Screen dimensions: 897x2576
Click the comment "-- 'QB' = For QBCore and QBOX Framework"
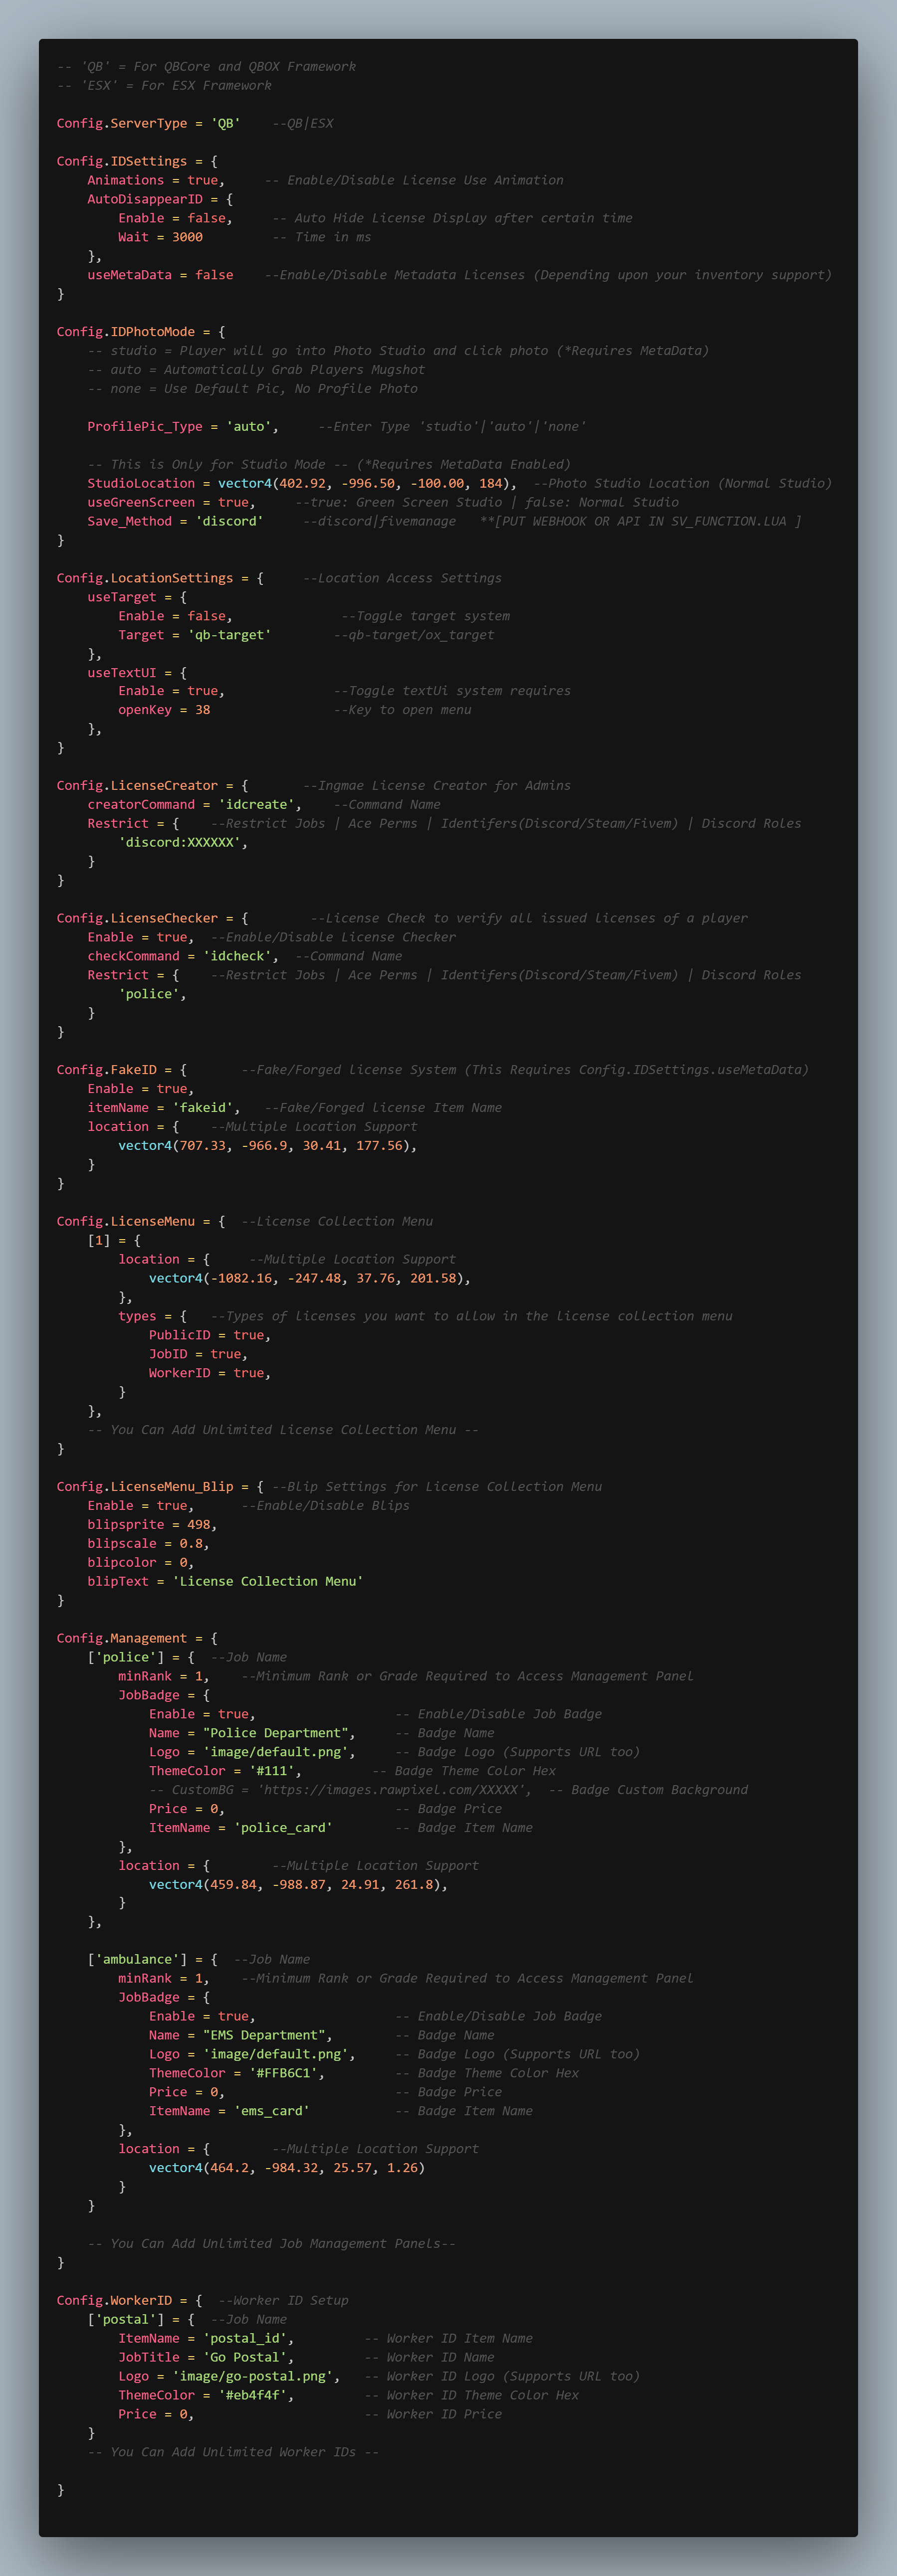pos(206,67)
